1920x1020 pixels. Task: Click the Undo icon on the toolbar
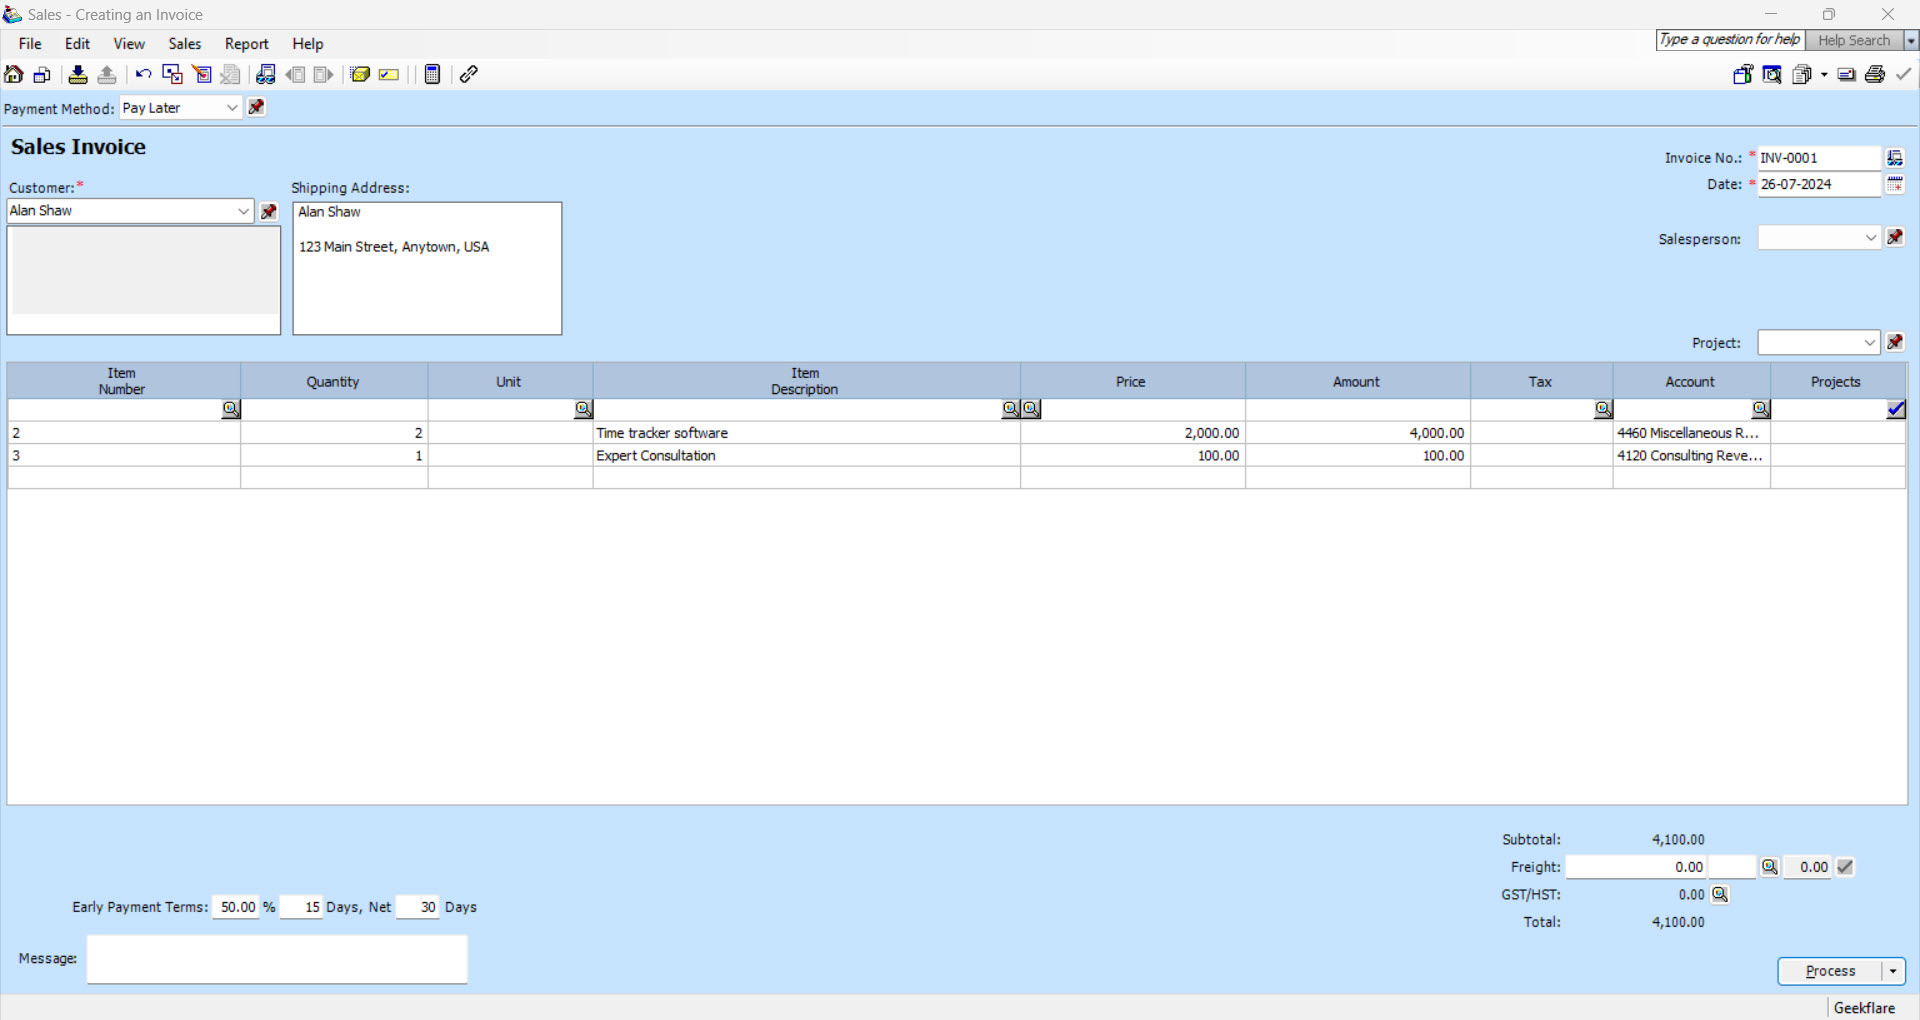pyautogui.click(x=143, y=74)
